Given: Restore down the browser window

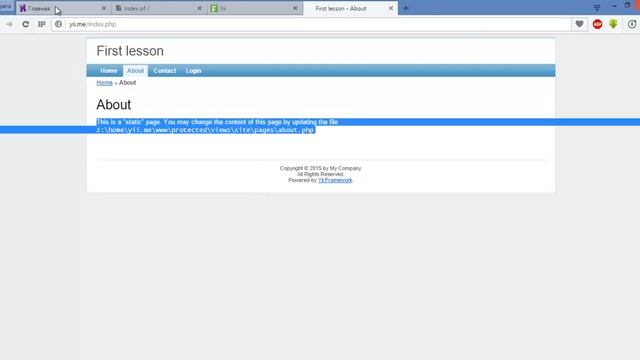Looking at the screenshot, I should [627, 5].
